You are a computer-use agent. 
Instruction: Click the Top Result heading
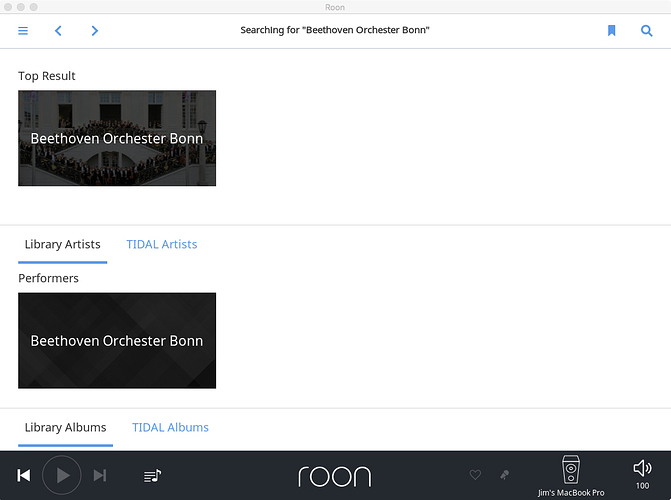tap(47, 76)
